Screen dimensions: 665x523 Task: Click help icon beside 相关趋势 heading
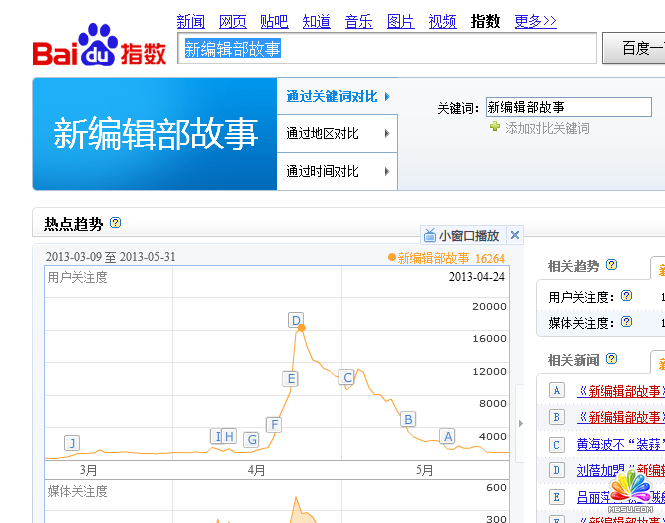click(612, 265)
